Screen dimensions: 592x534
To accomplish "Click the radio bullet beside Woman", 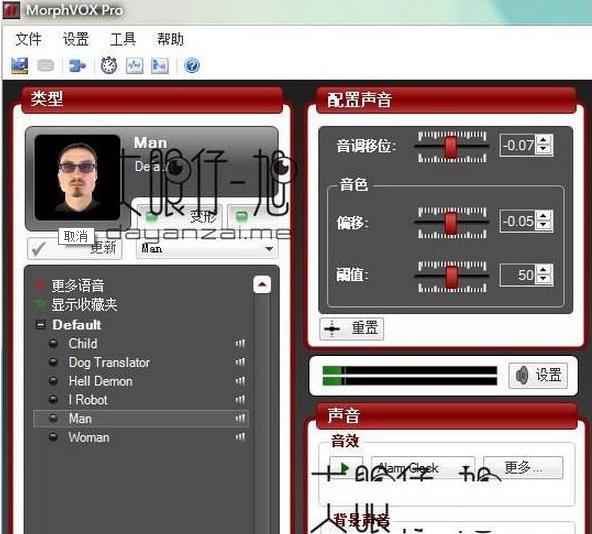I will [x=53, y=437].
